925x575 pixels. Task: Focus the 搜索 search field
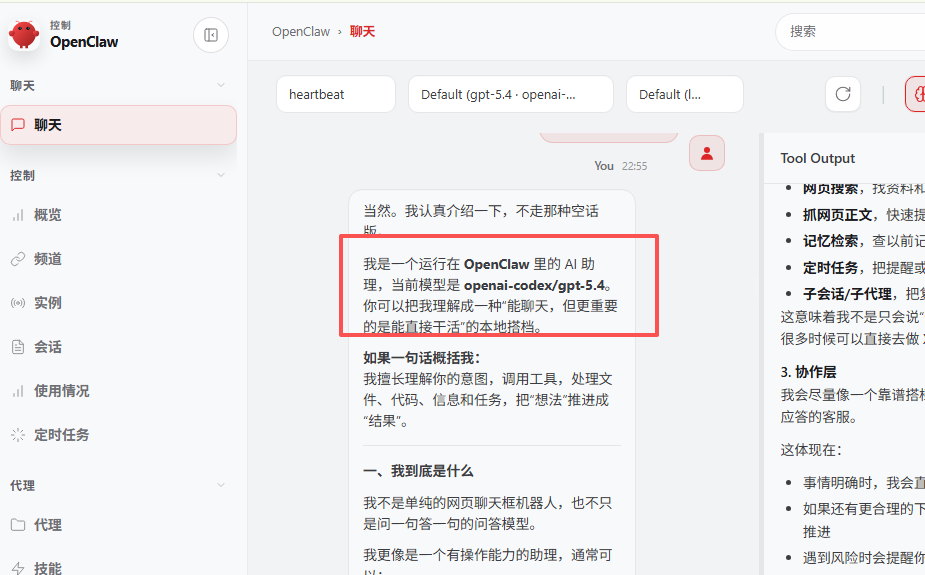click(x=850, y=32)
